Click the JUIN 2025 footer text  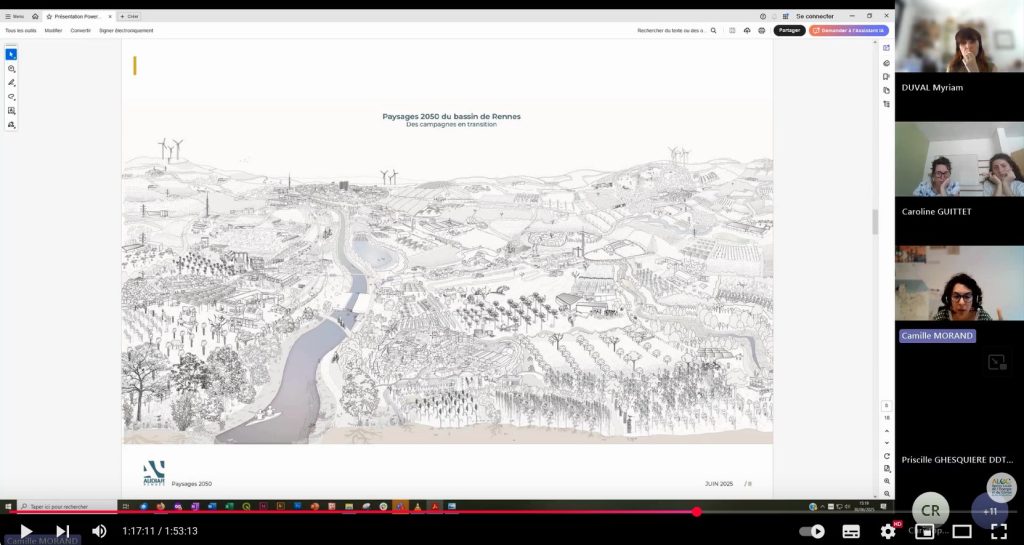pos(718,484)
